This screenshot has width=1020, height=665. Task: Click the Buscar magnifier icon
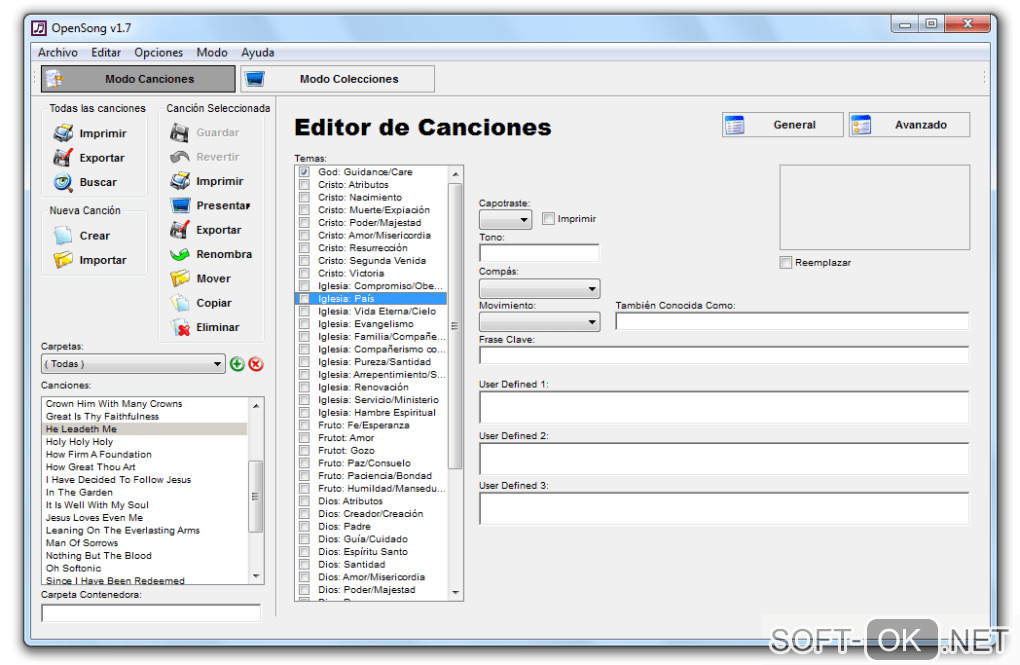63,182
